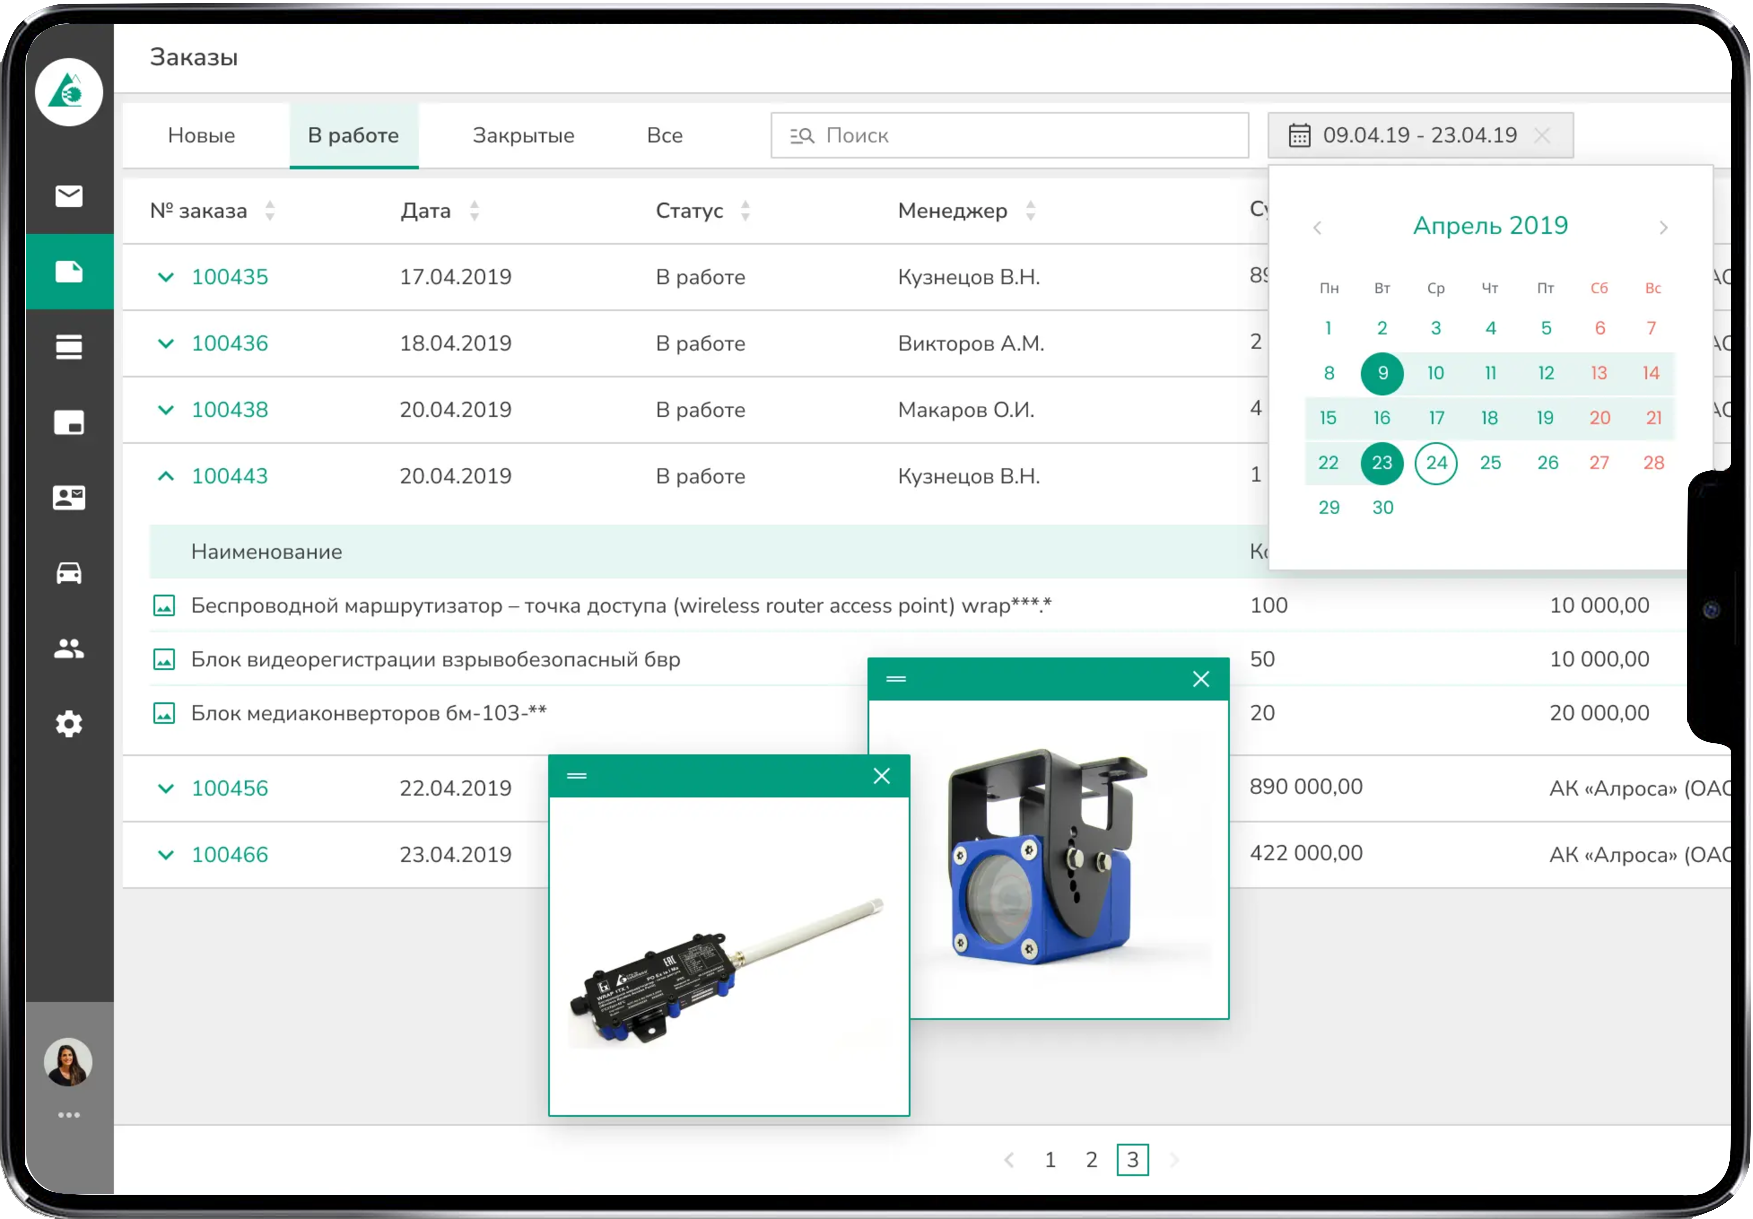The height and width of the screenshot is (1219, 1753).
Task: Select April 24 in calendar
Action: tap(1436, 463)
